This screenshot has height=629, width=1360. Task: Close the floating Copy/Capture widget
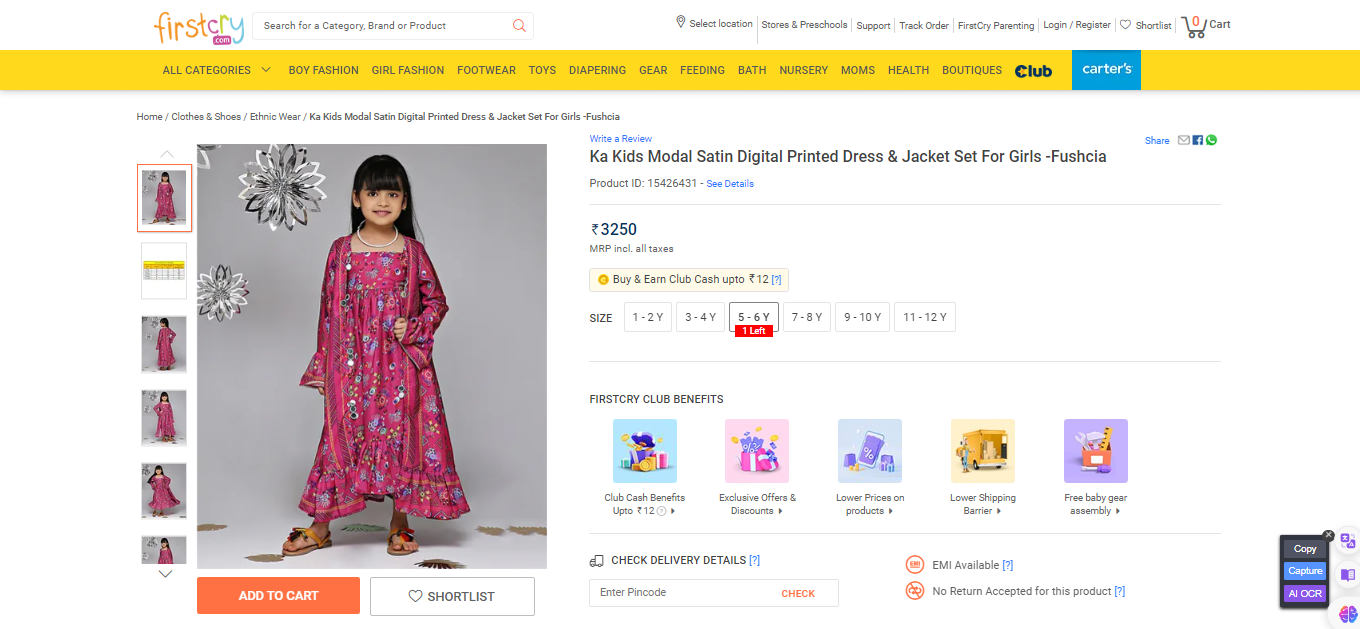[1328, 535]
